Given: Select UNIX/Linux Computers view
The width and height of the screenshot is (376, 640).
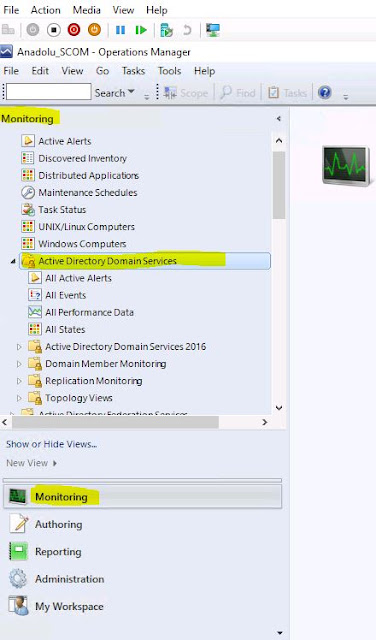Looking at the screenshot, I should (87, 227).
